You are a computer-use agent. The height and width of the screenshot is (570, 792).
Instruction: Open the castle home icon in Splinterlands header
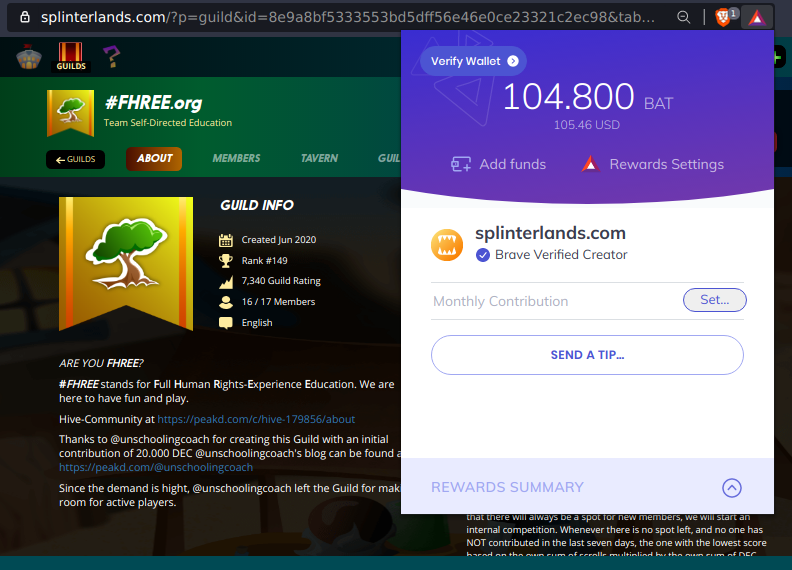coord(29,56)
